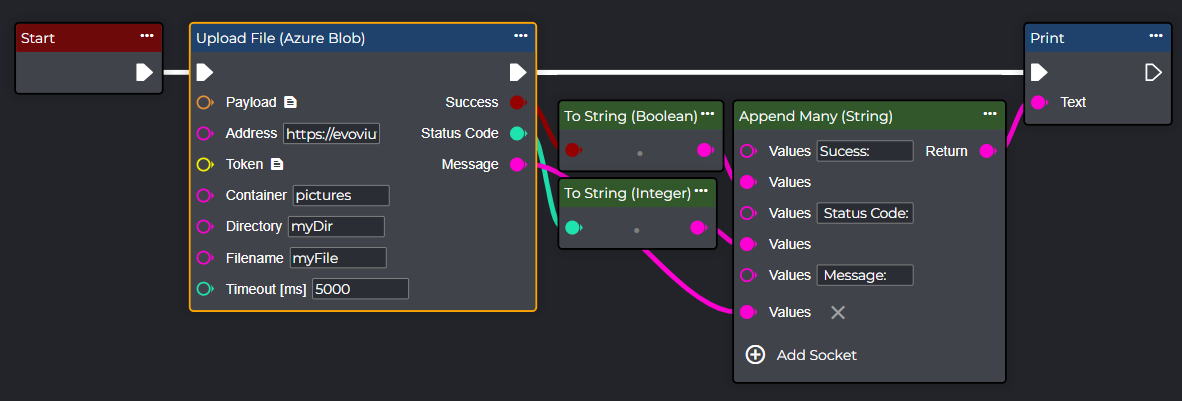This screenshot has height=401, width=1182.
Task: Click the Print node execution output arrow
Action: pos(1153,72)
